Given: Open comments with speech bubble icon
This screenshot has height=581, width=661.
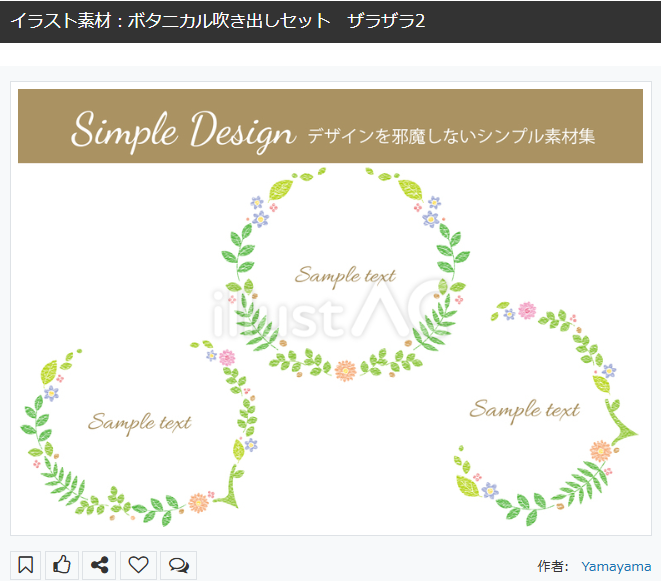Looking at the screenshot, I should click(x=178, y=565).
